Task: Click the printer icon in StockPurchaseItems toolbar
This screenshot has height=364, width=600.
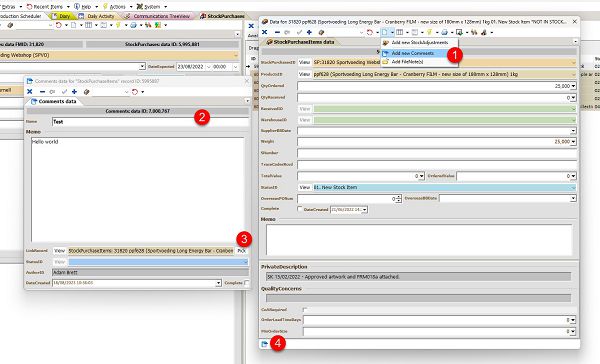Action: [x=444, y=32]
